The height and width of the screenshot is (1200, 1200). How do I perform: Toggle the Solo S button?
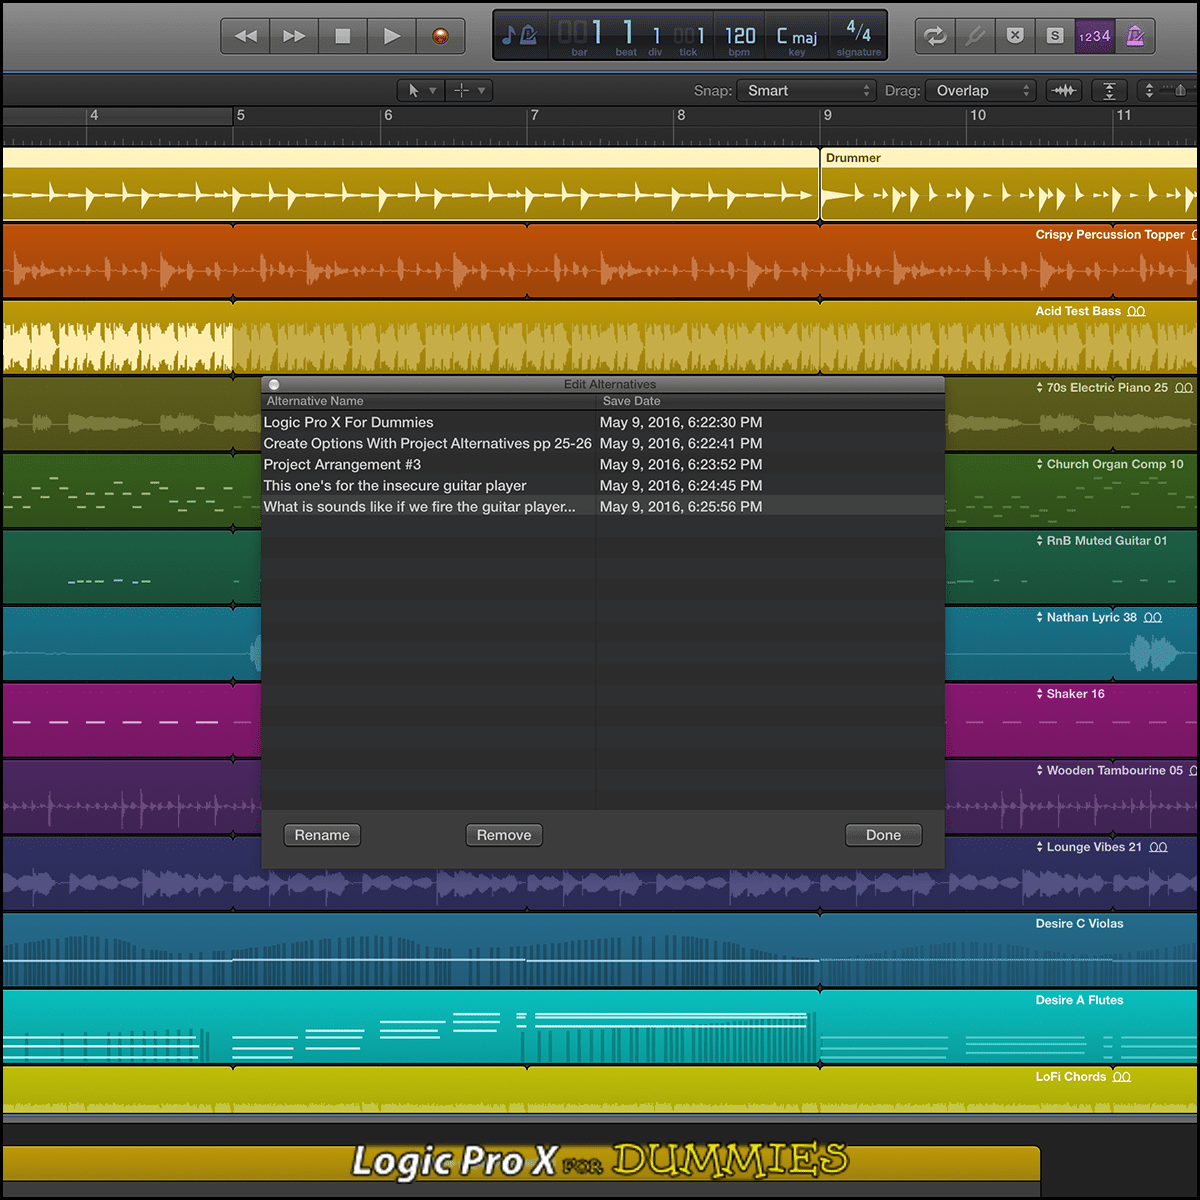1054,36
